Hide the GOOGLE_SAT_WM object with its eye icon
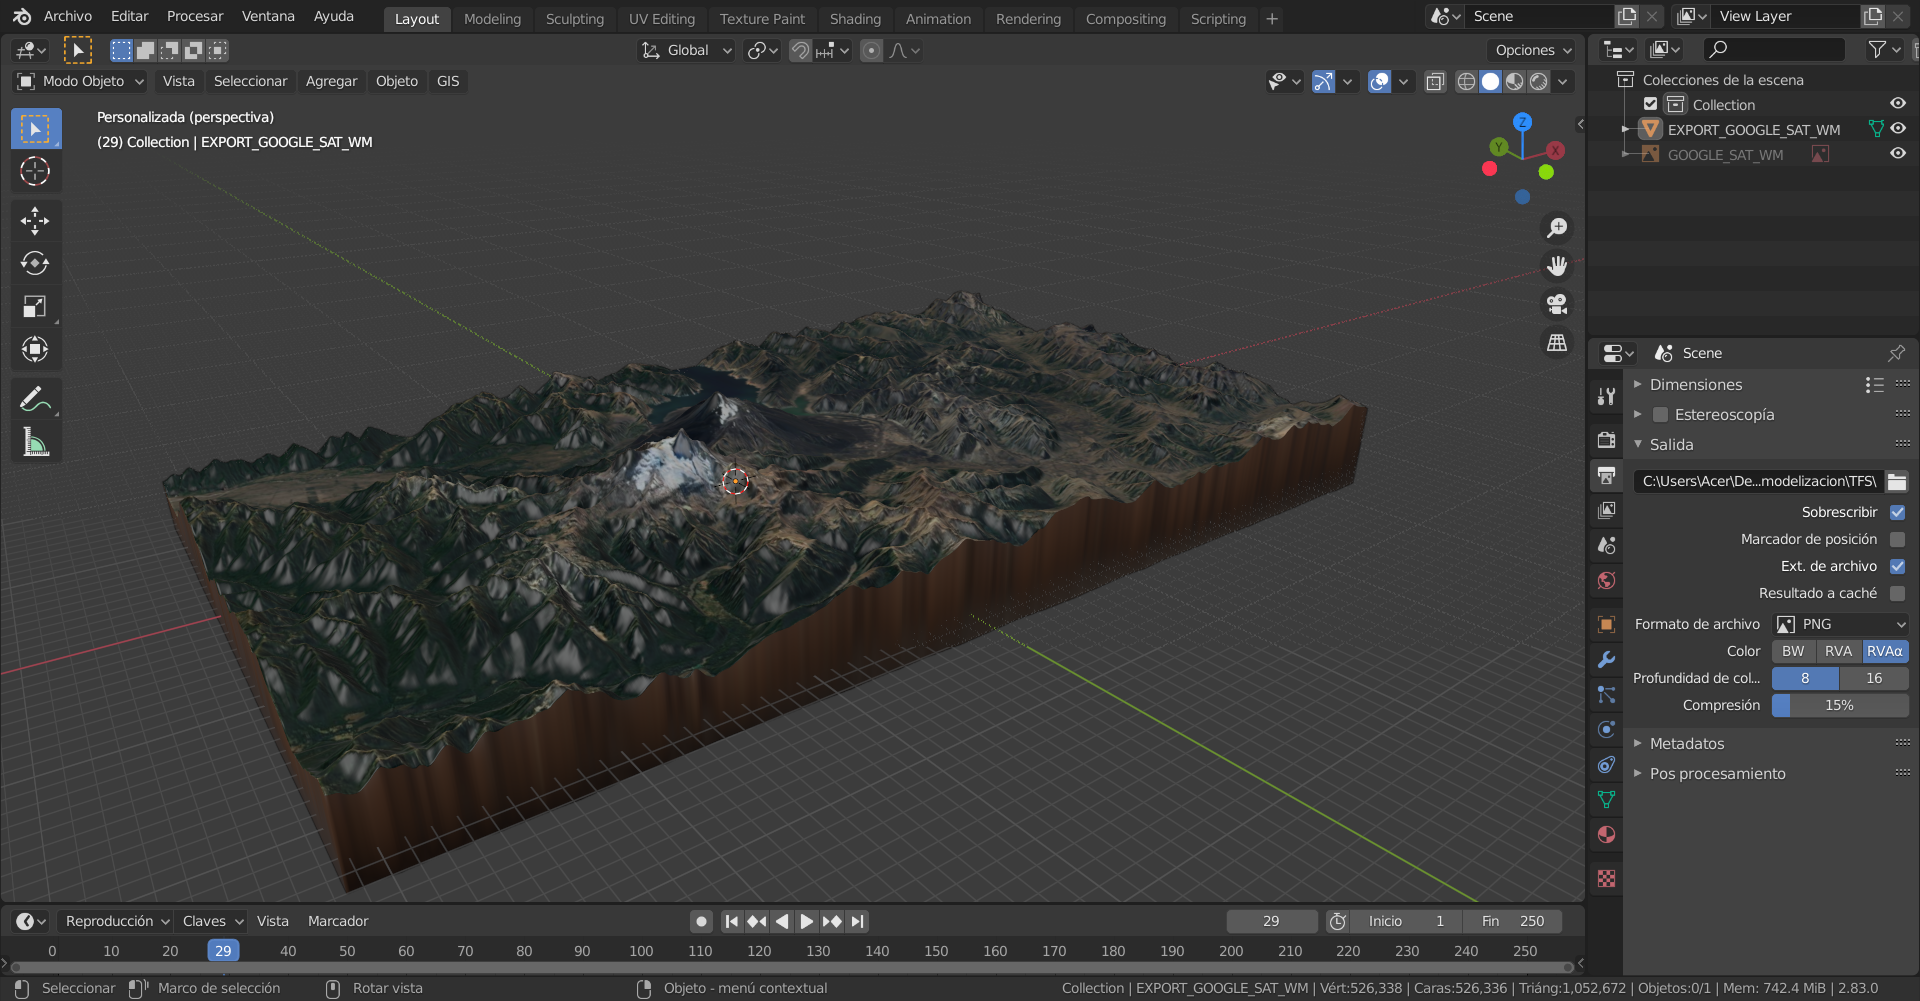 tap(1897, 154)
